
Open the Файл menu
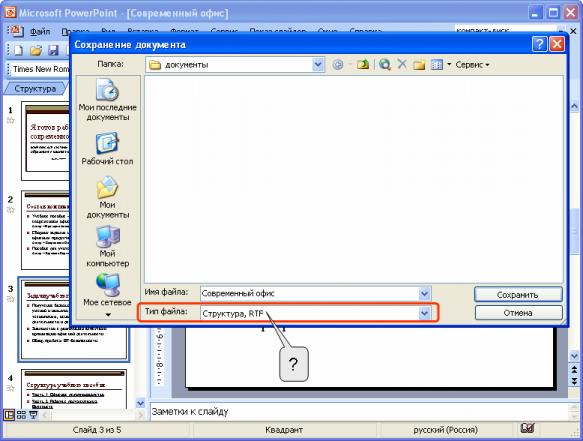point(40,32)
